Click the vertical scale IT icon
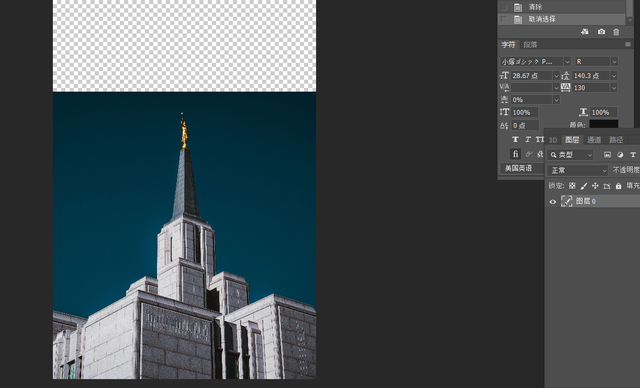 pyautogui.click(x=504, y=112)
